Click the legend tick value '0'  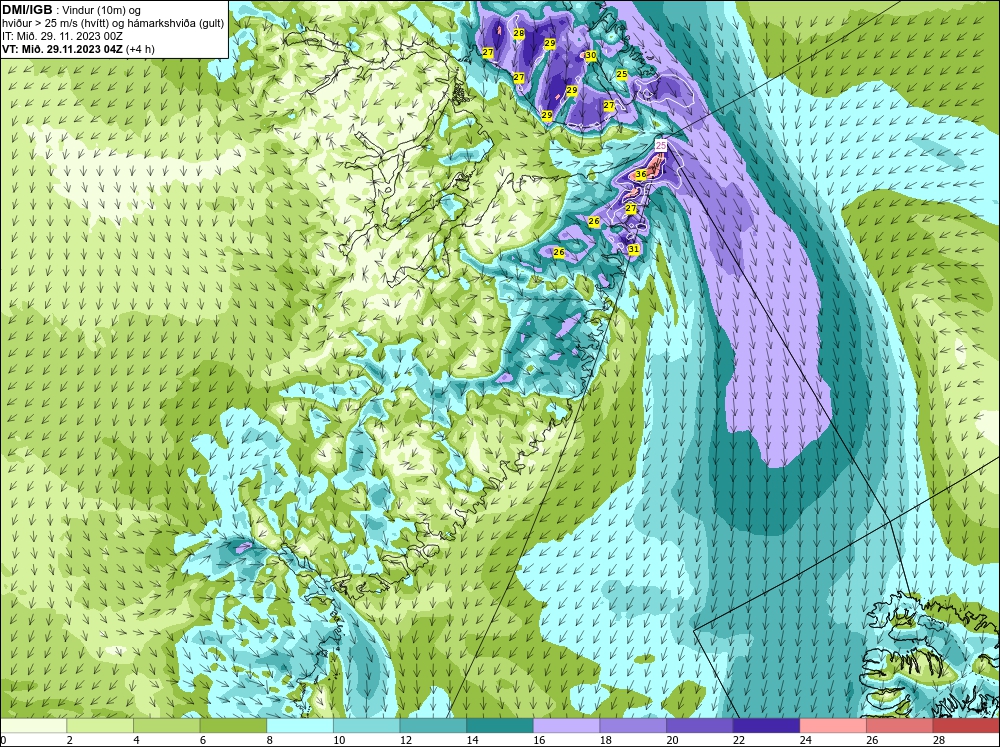point(3,740)
